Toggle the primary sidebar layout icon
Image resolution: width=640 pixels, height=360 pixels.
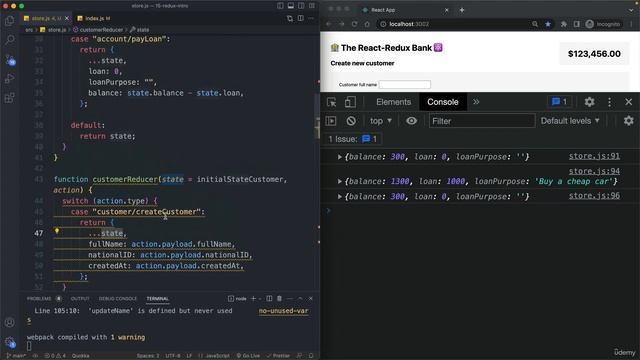(x=280, y=6)
